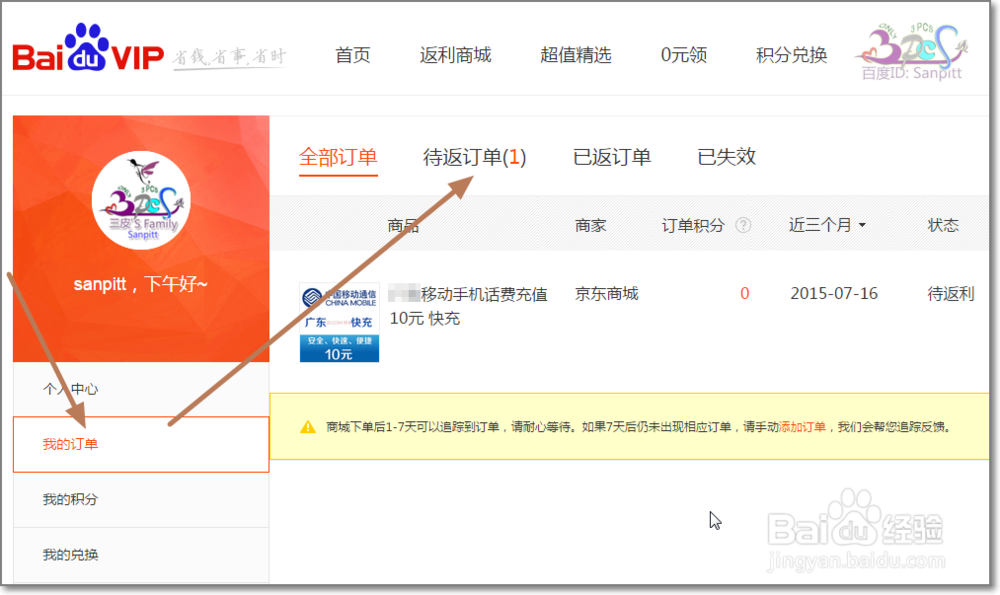Screen dimensions: 1000x595
Task: Select 我的订单 in the sidebar
Action: (141, 444)
